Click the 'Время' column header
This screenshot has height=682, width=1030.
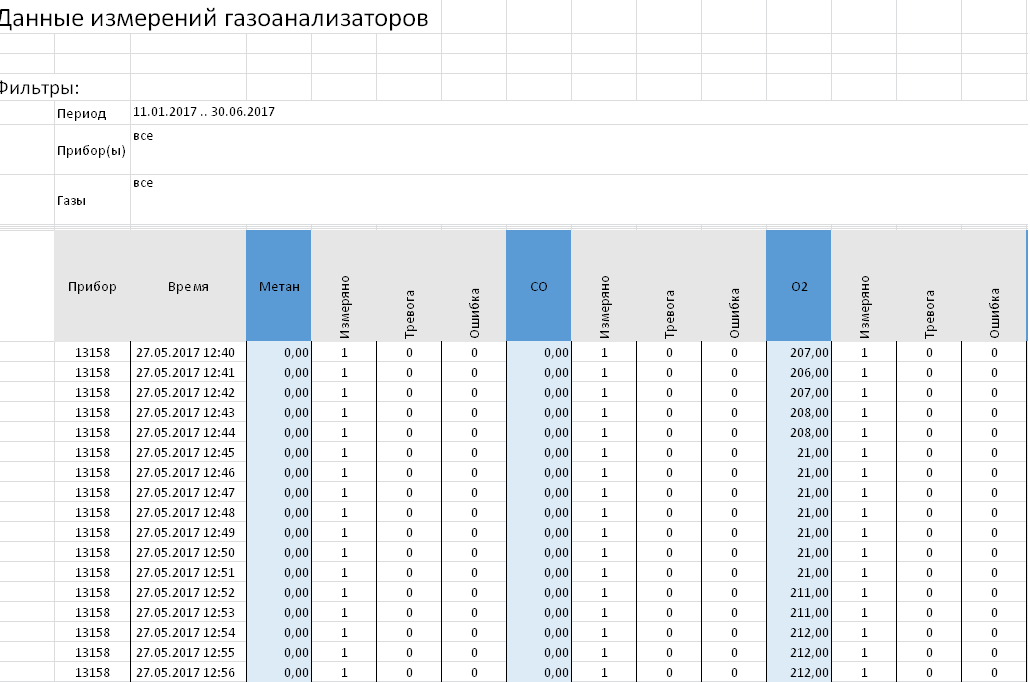(x=188, y=286)
